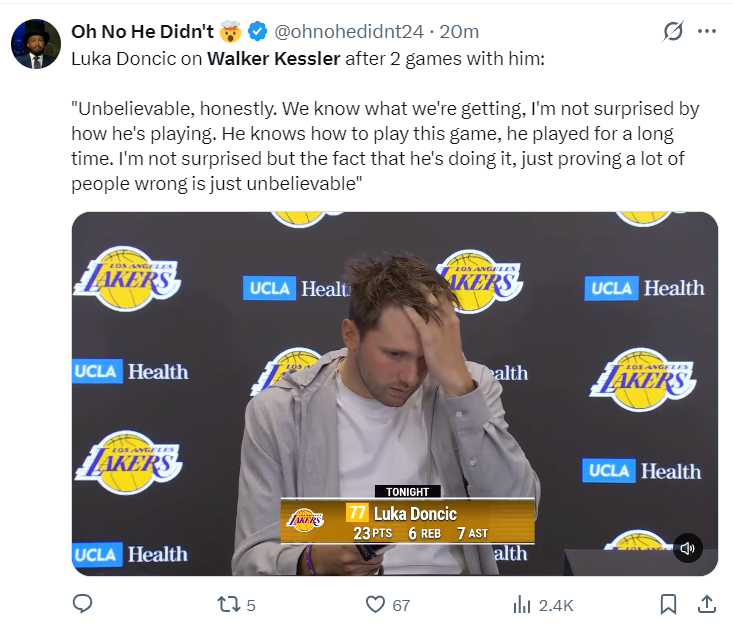Open the reply comment icon
The image size is (733, 630).
point(83,604)
